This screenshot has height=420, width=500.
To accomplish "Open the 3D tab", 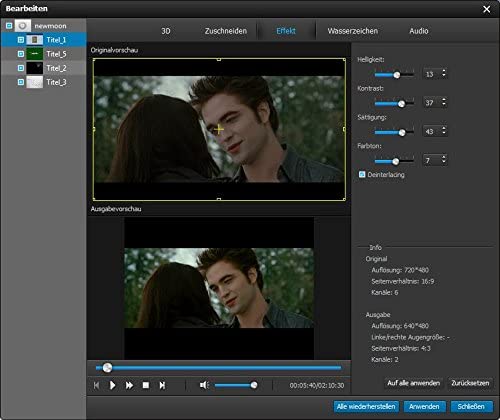I will point(166,31).
